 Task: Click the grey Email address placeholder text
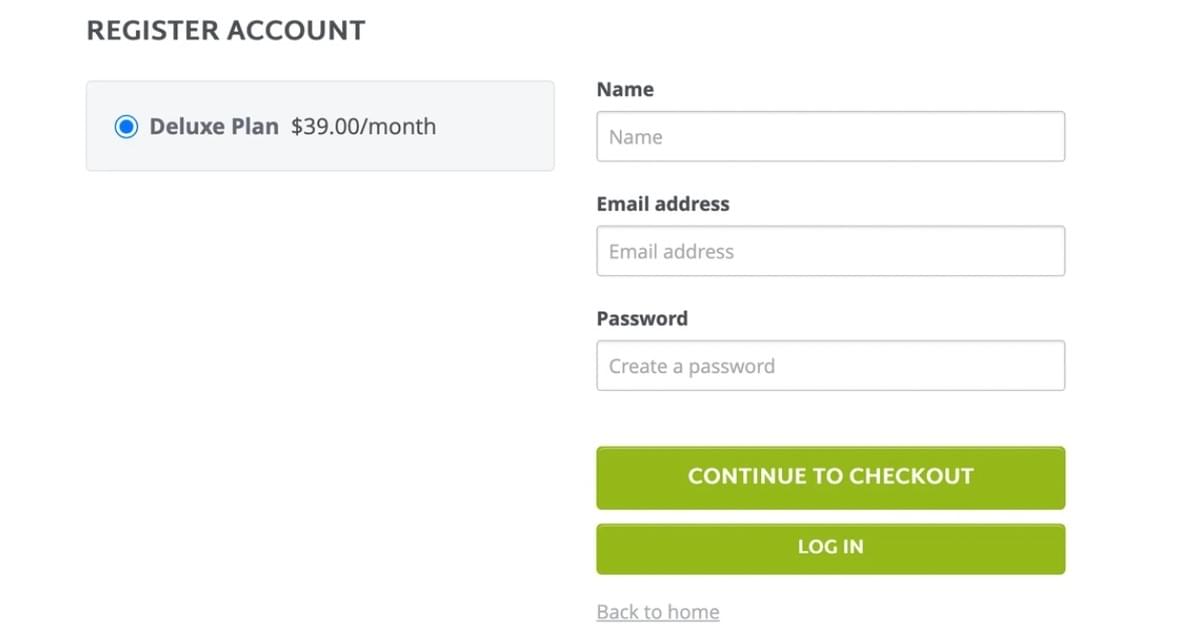click(671, 251)
